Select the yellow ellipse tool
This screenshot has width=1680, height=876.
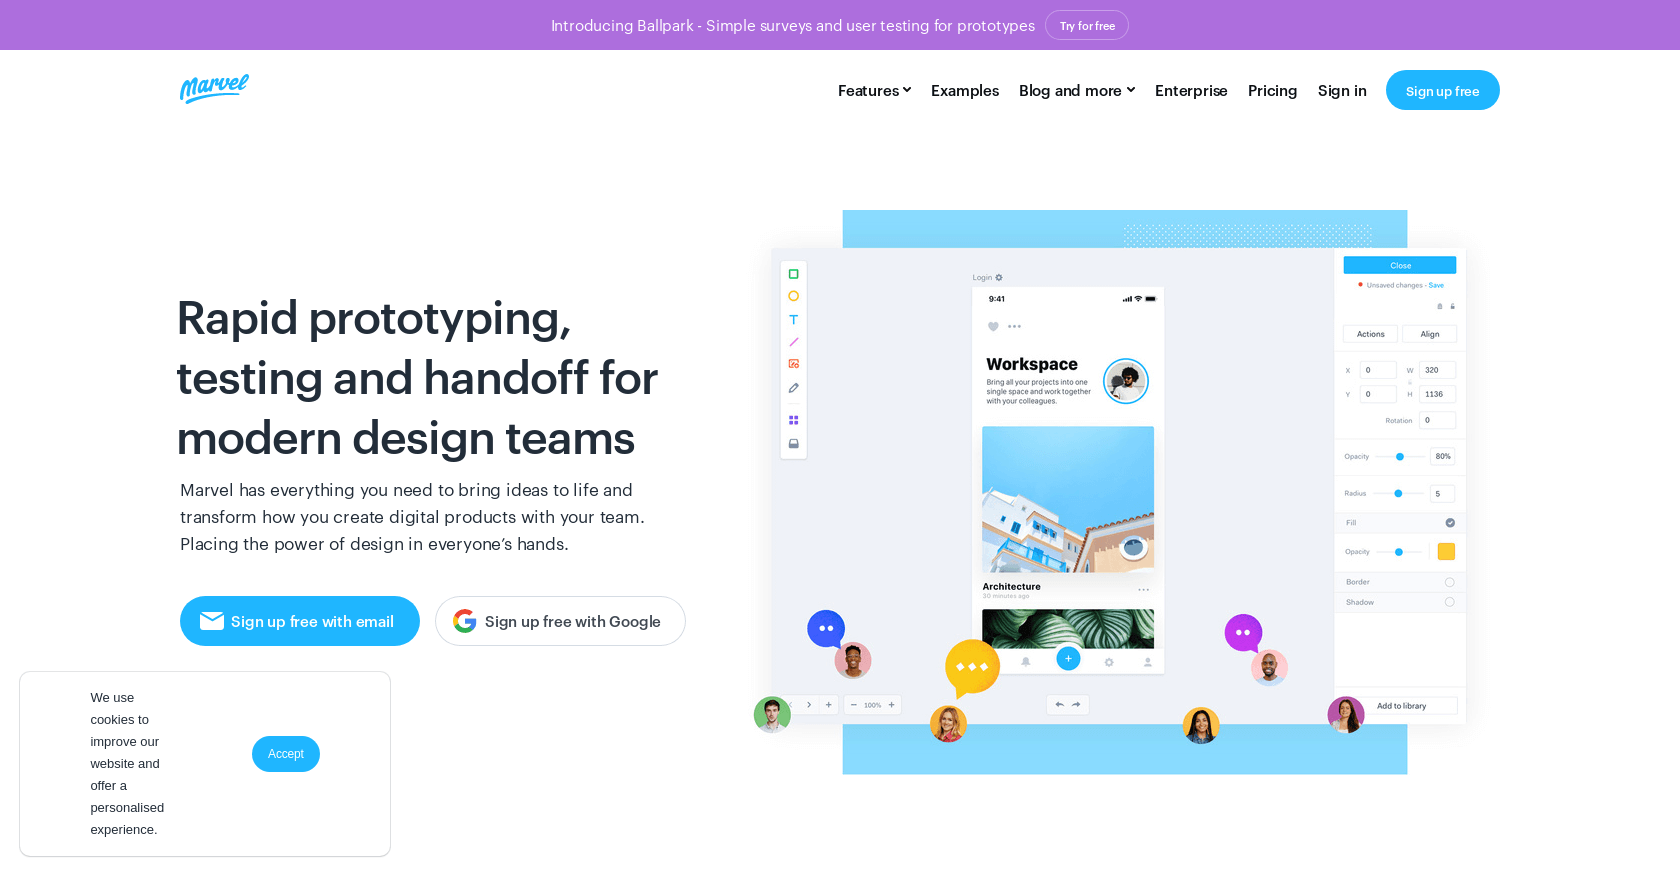[794, 296]
